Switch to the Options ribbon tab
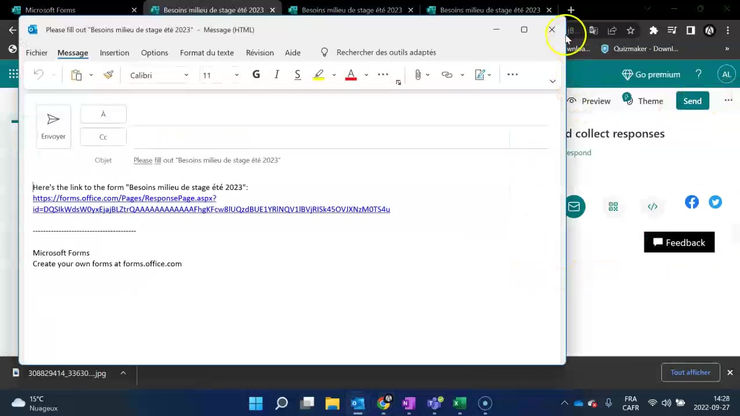740x416 pixels. 154,52
